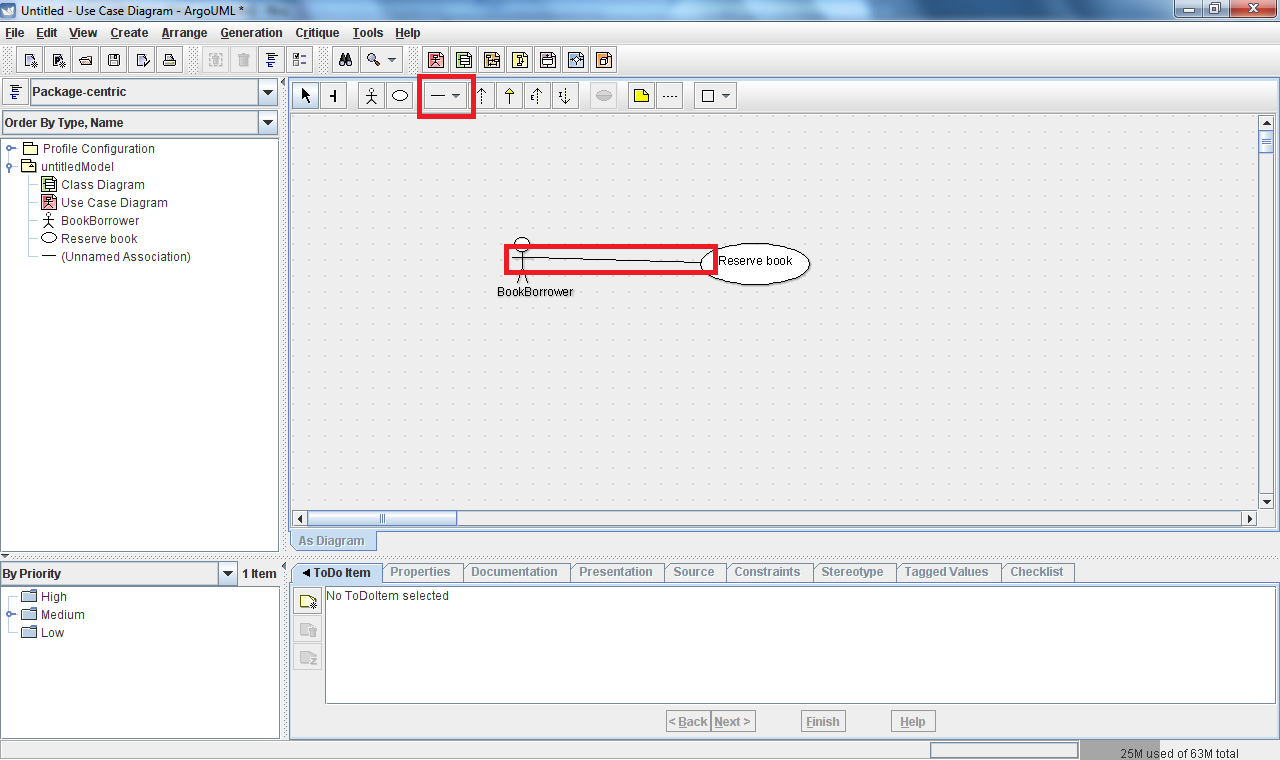Image resolution: width=1280 pixels, height=760 pixels.
Task: Click the Save Project floppy icon
Action: (114, 60)
